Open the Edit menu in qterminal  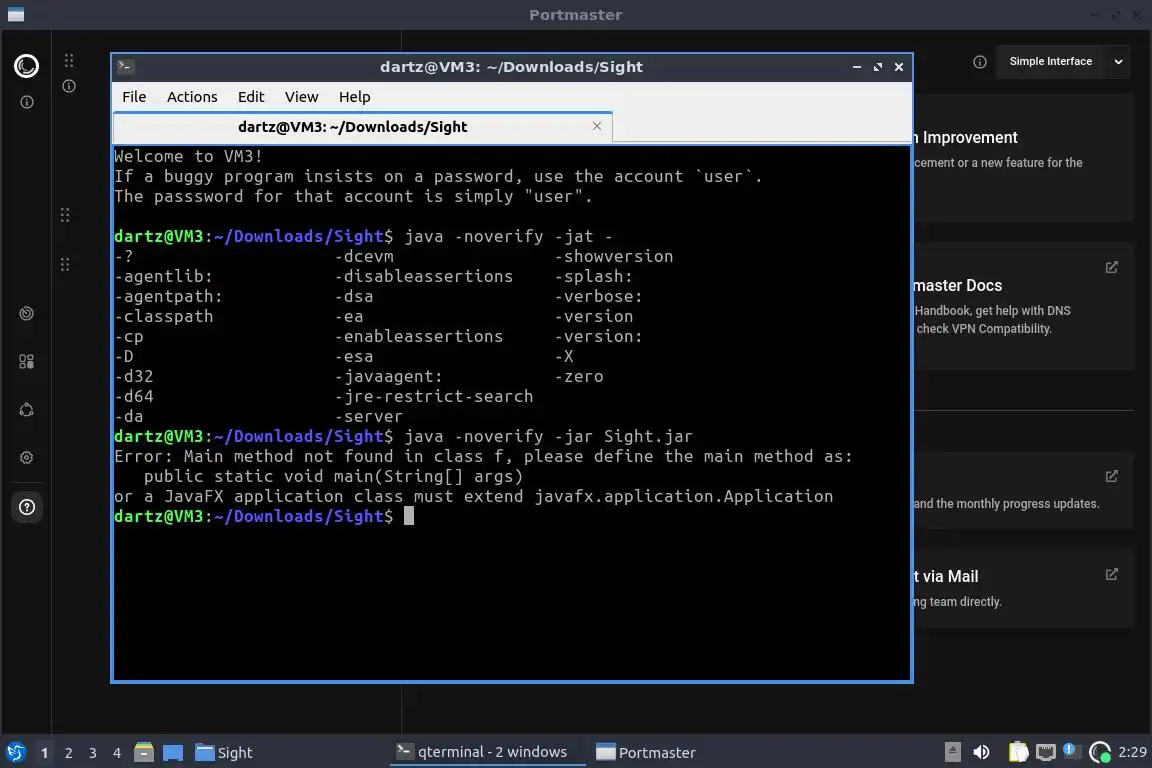point(251,97)
